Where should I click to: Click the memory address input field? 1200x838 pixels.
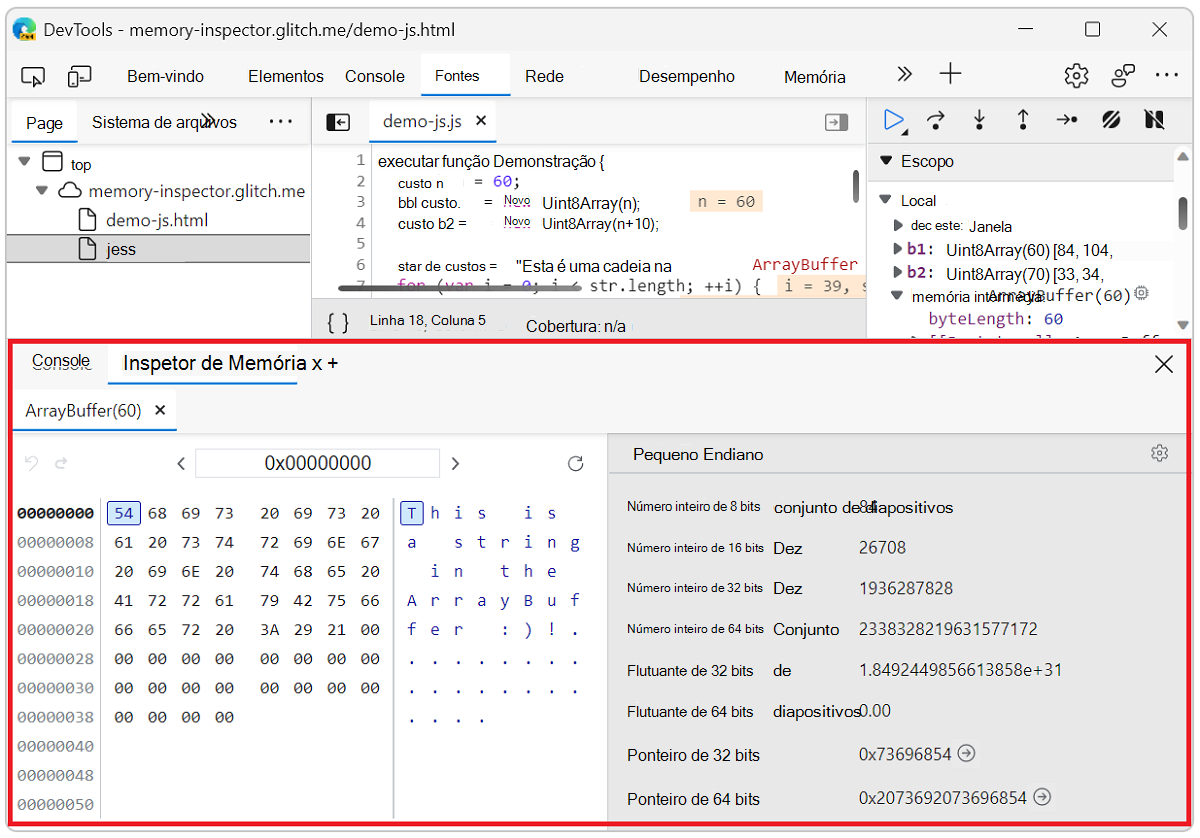(x=317, y=463)
